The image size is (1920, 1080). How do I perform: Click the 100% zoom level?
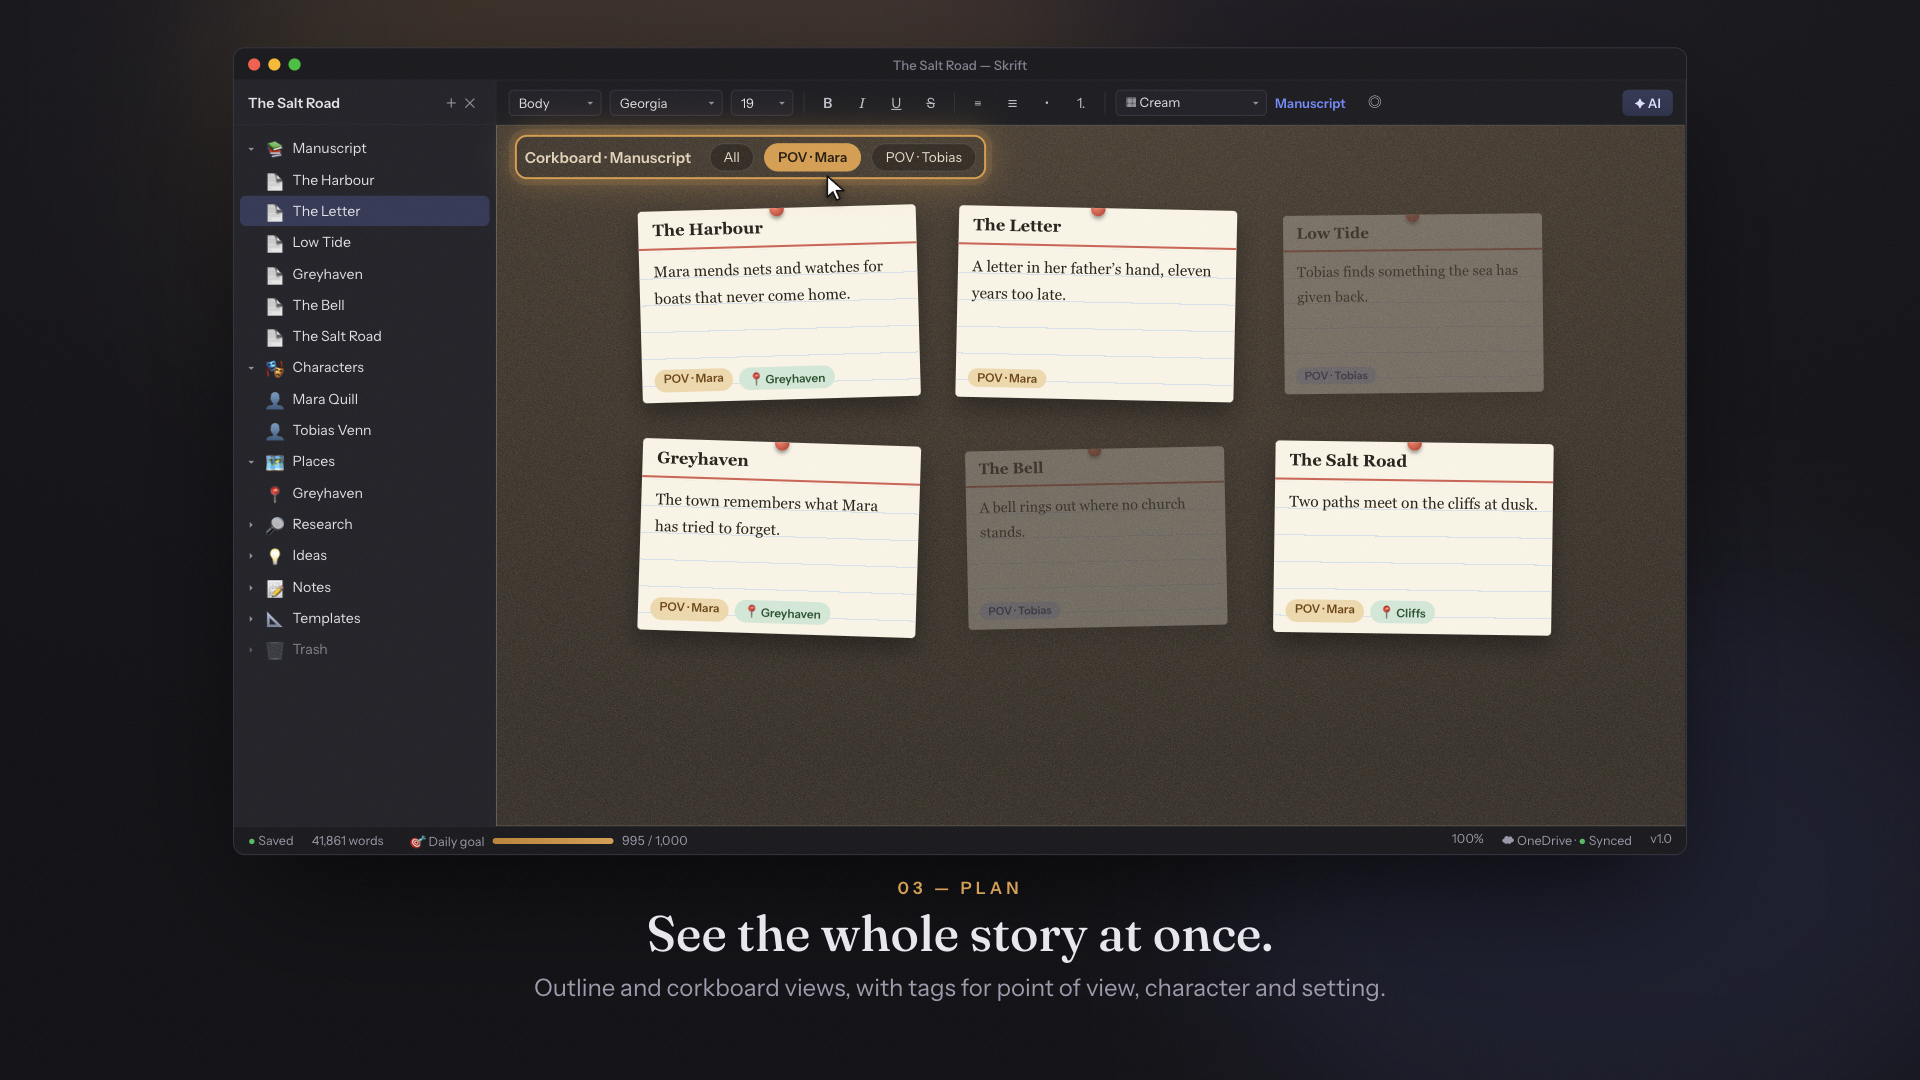1467,839
